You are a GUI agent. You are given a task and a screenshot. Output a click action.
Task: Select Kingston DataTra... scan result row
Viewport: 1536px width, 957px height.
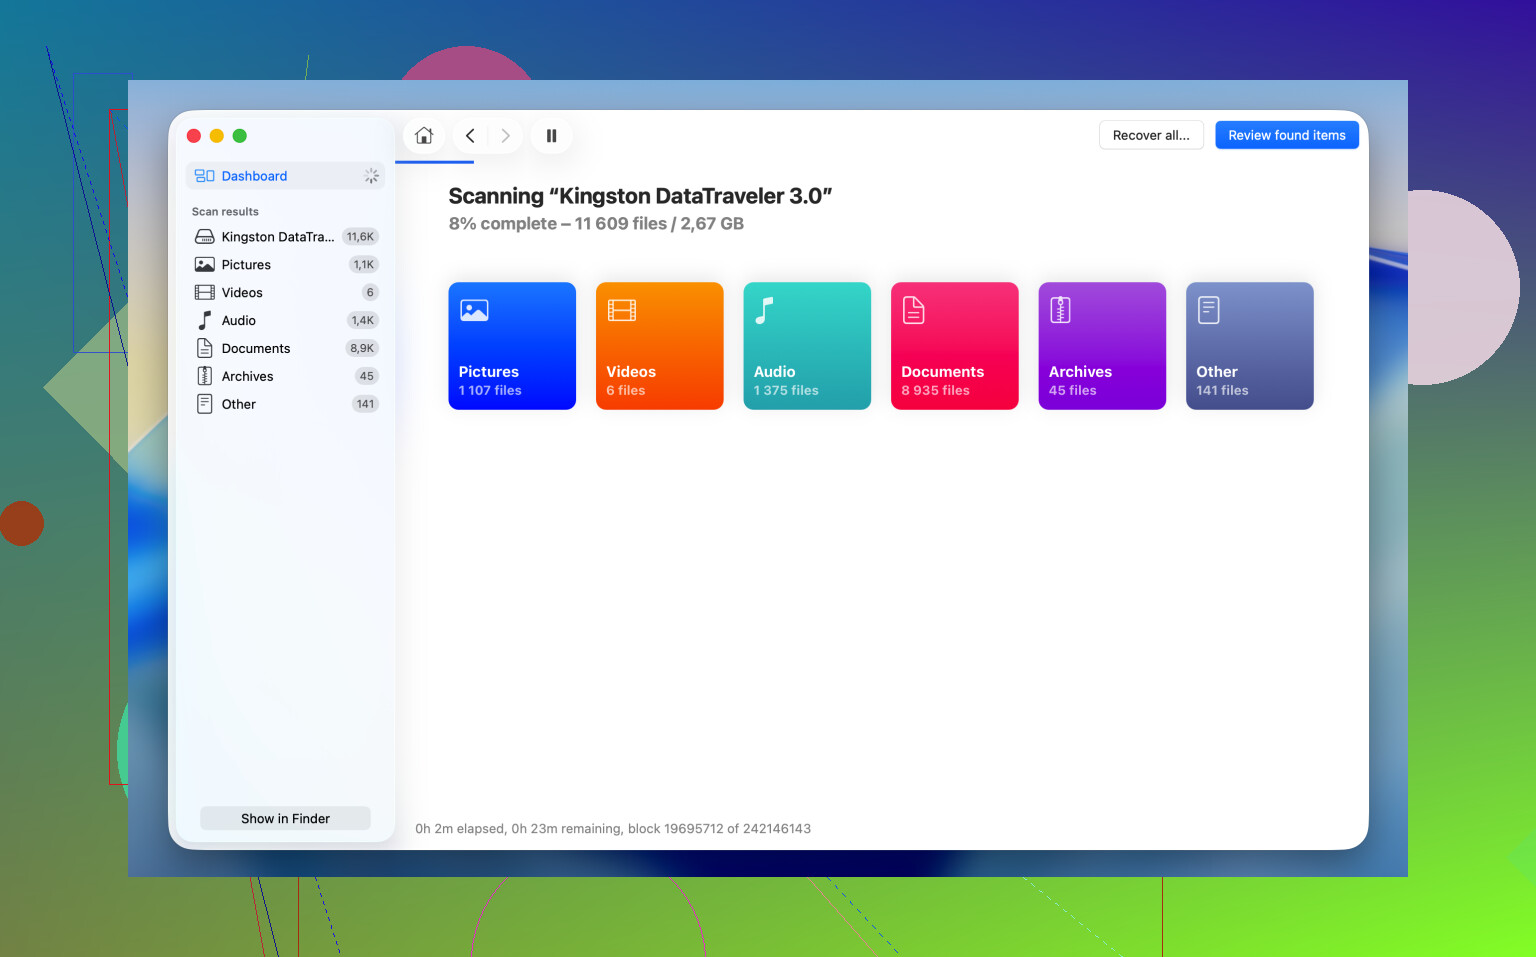[x=285, y=237]
